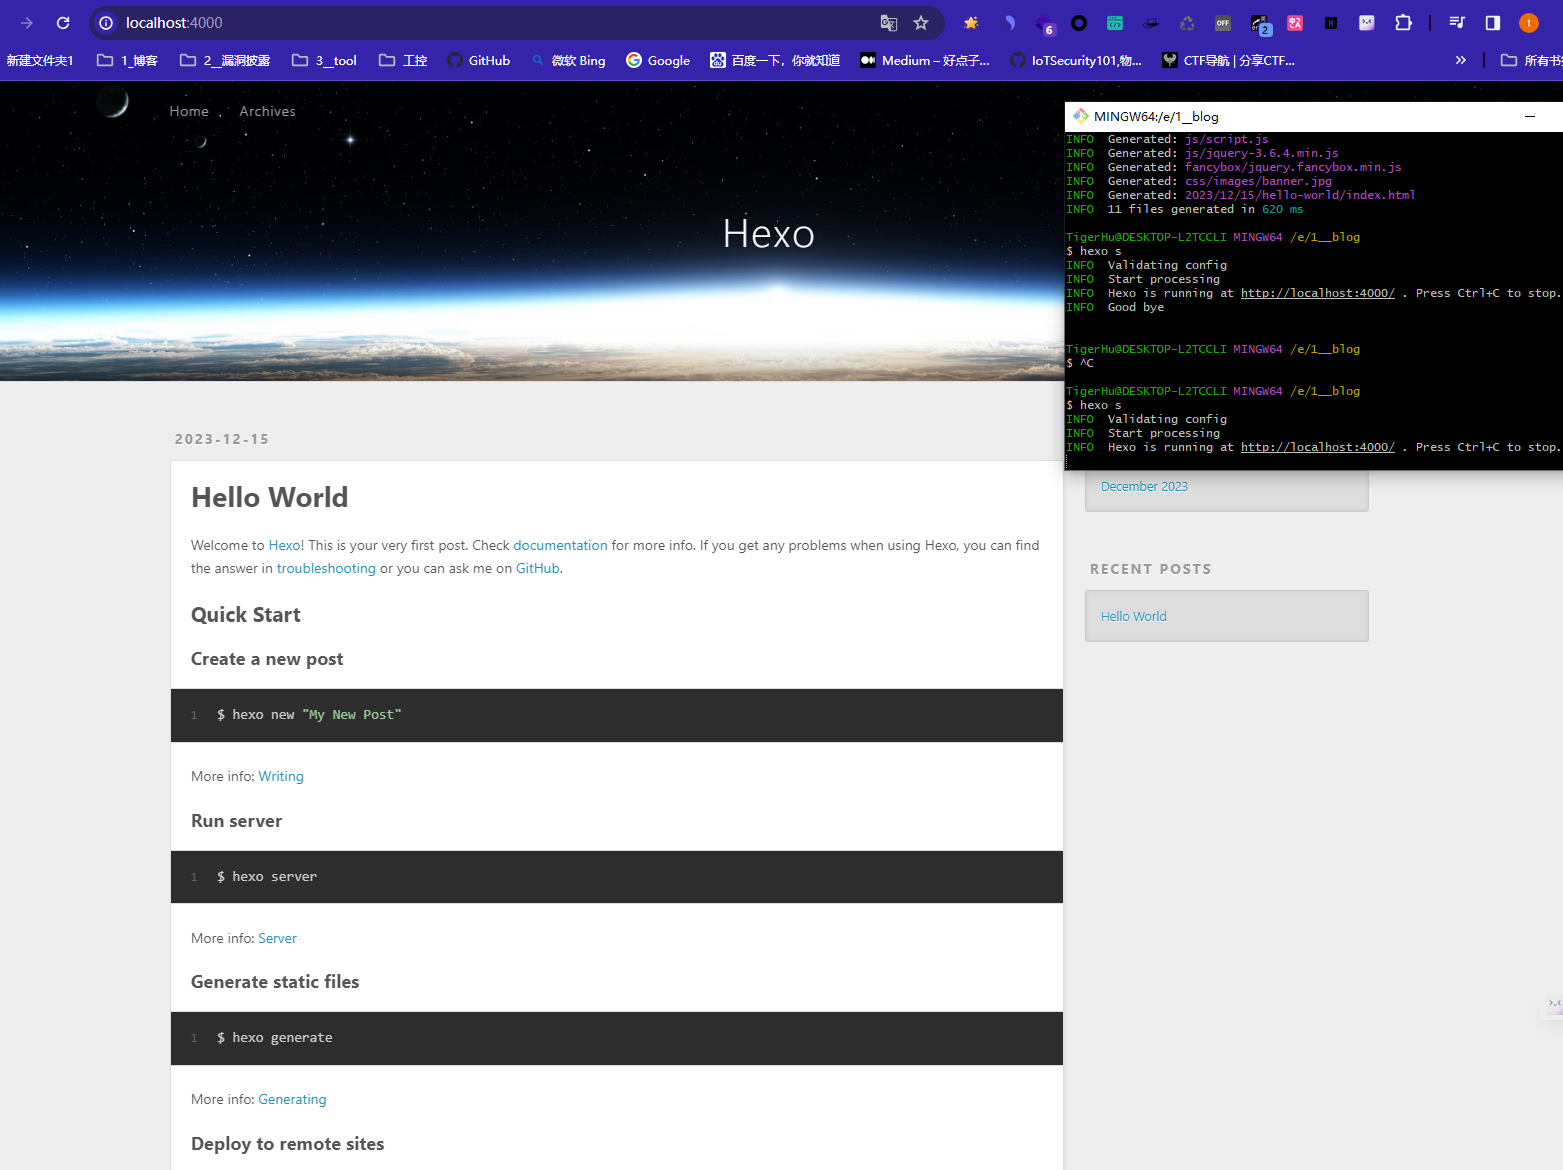The width and height of the screenshot is (1563, 1170).
Task: Open the Writing more info link
Action: [281, 776]
